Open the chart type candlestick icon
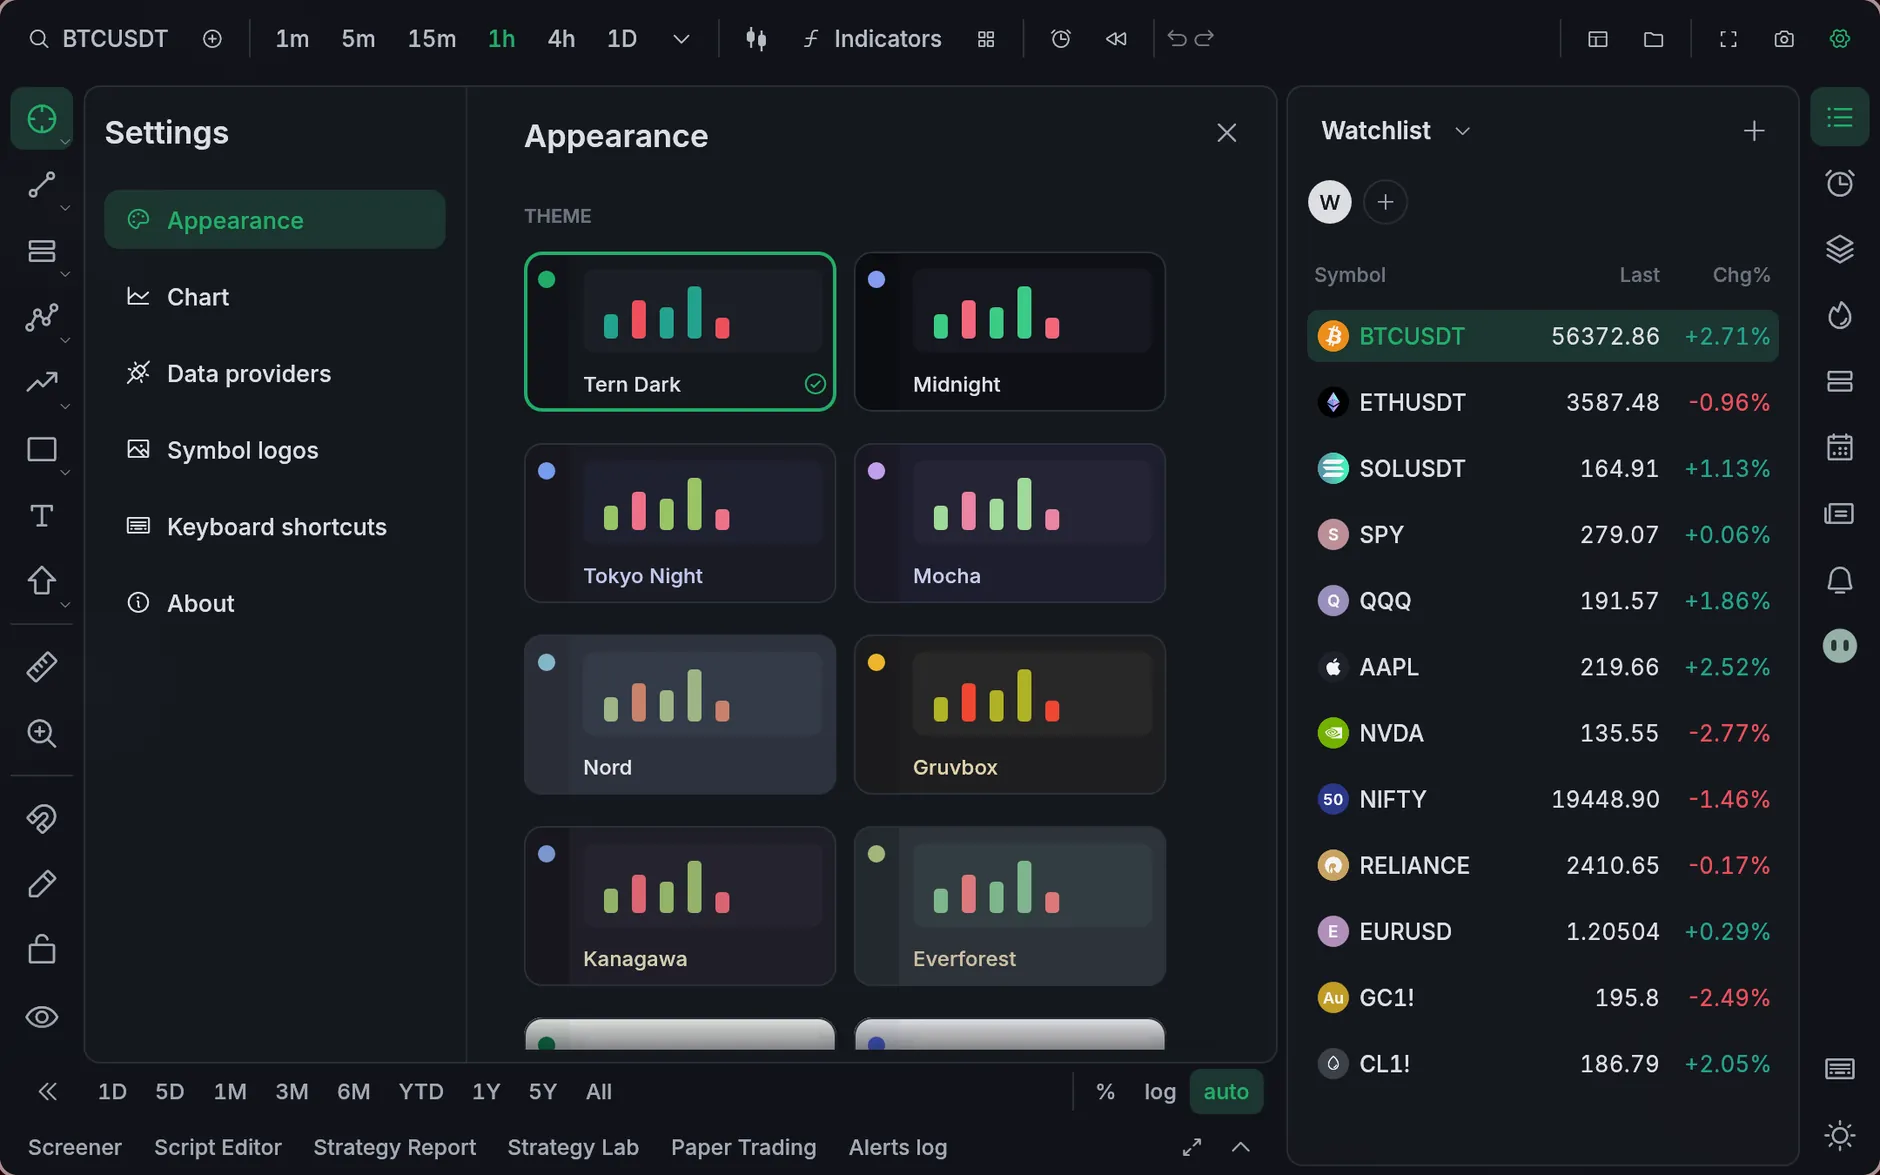1880x1175 pixels. click(x=756, y=39)
